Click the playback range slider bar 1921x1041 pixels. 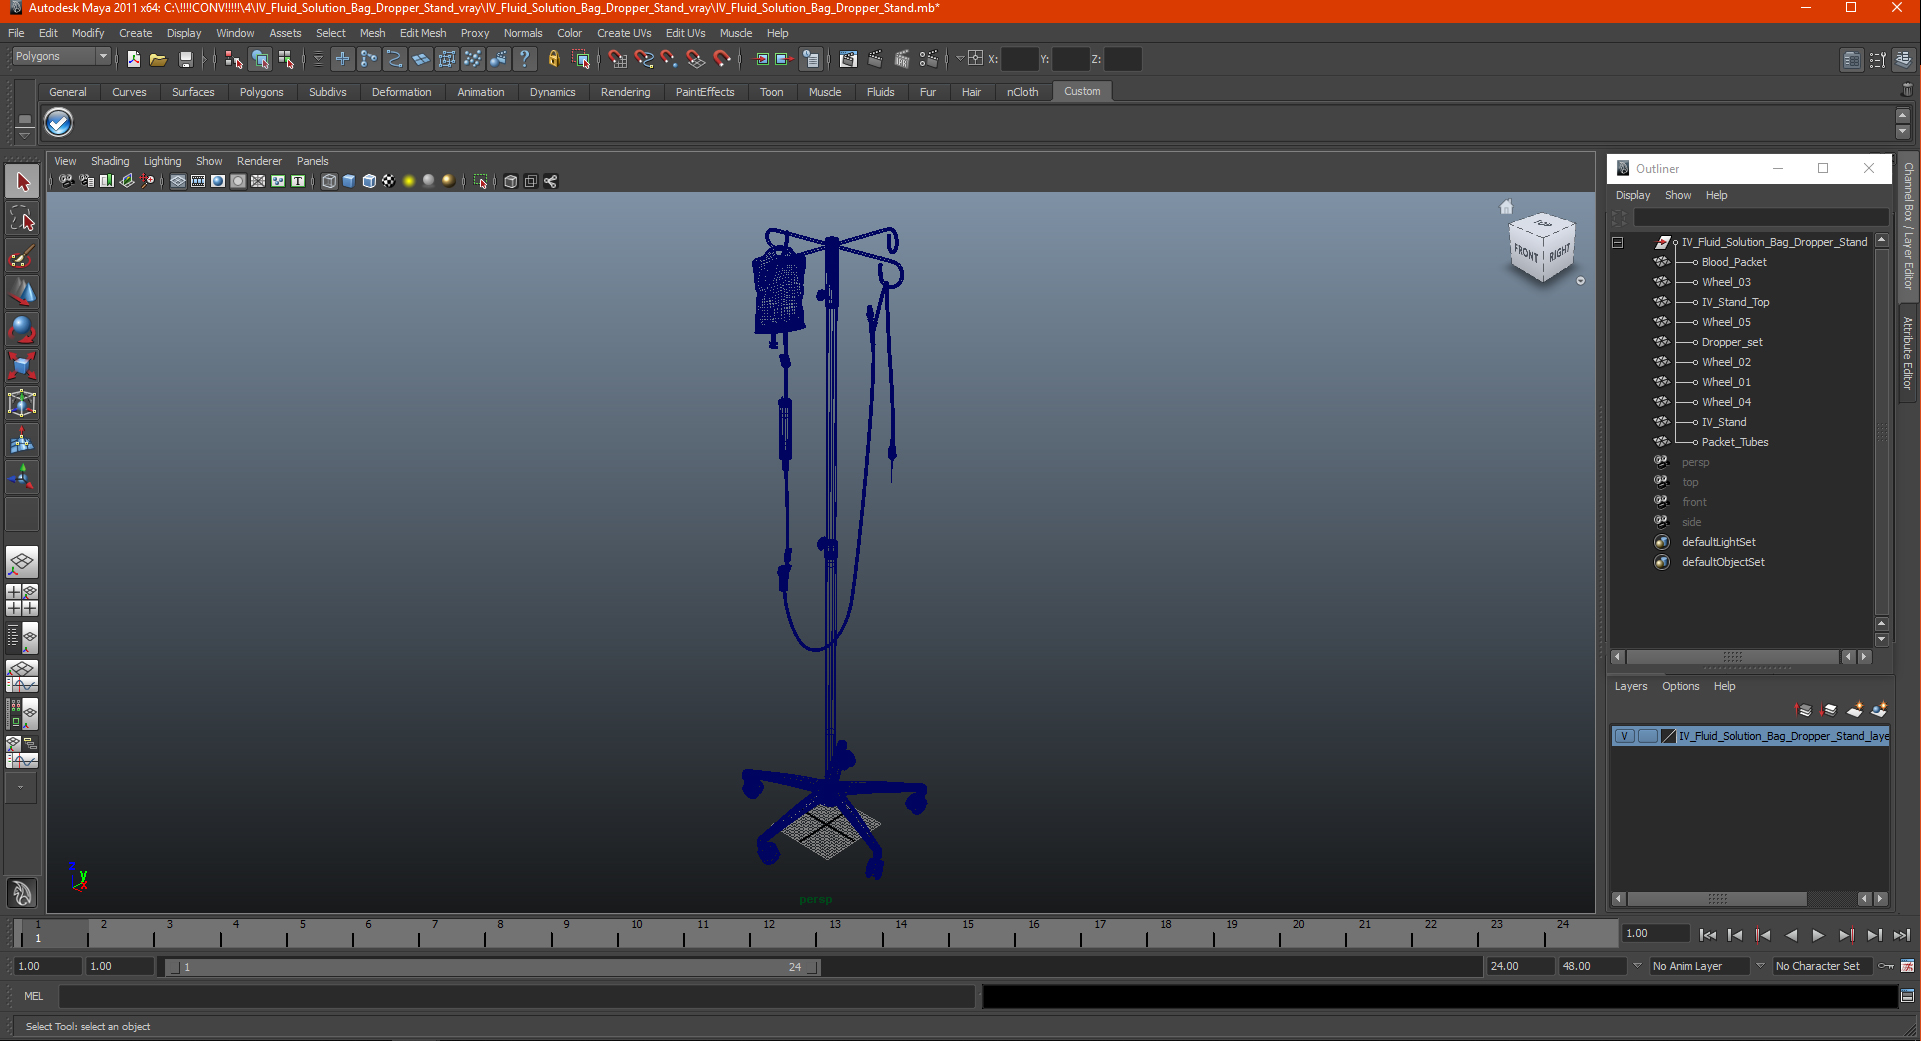[491, 967]
